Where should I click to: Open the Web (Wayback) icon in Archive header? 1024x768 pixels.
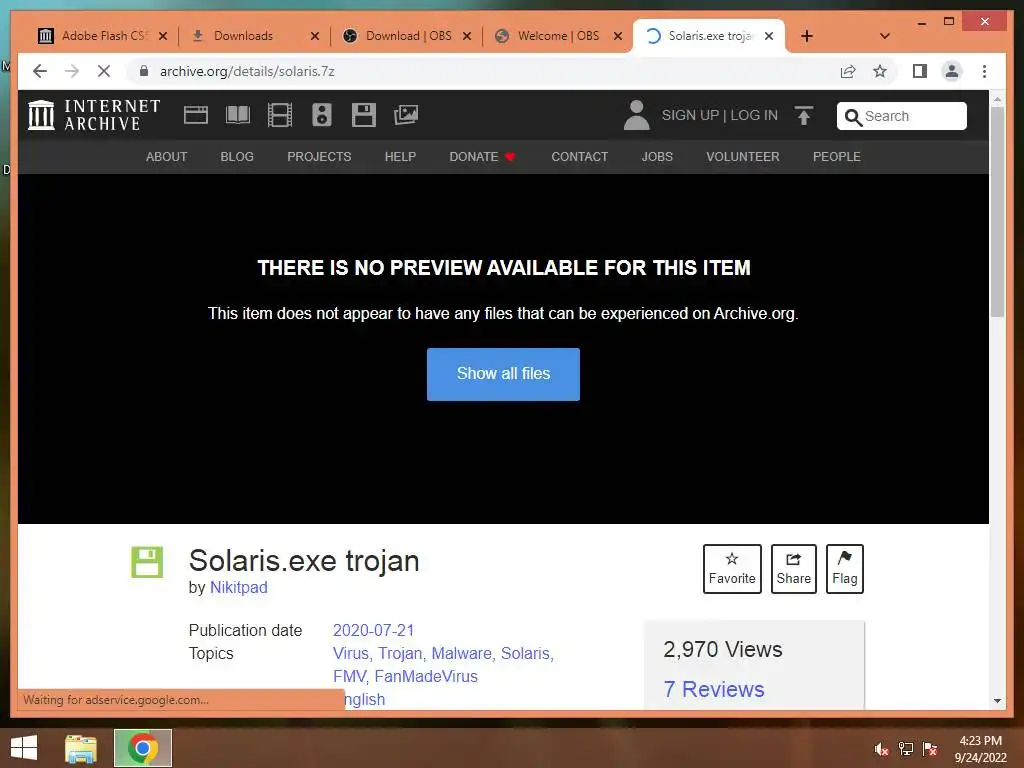coord(196,115)
